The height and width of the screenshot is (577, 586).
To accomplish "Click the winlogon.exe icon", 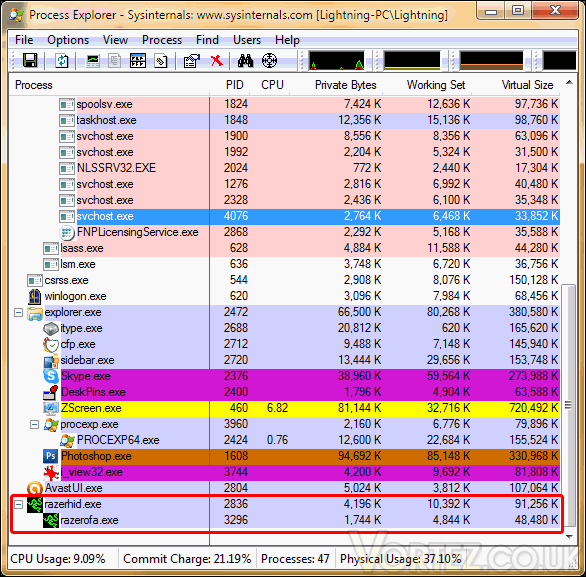I will pyautogui.click(x=35, y=296).
